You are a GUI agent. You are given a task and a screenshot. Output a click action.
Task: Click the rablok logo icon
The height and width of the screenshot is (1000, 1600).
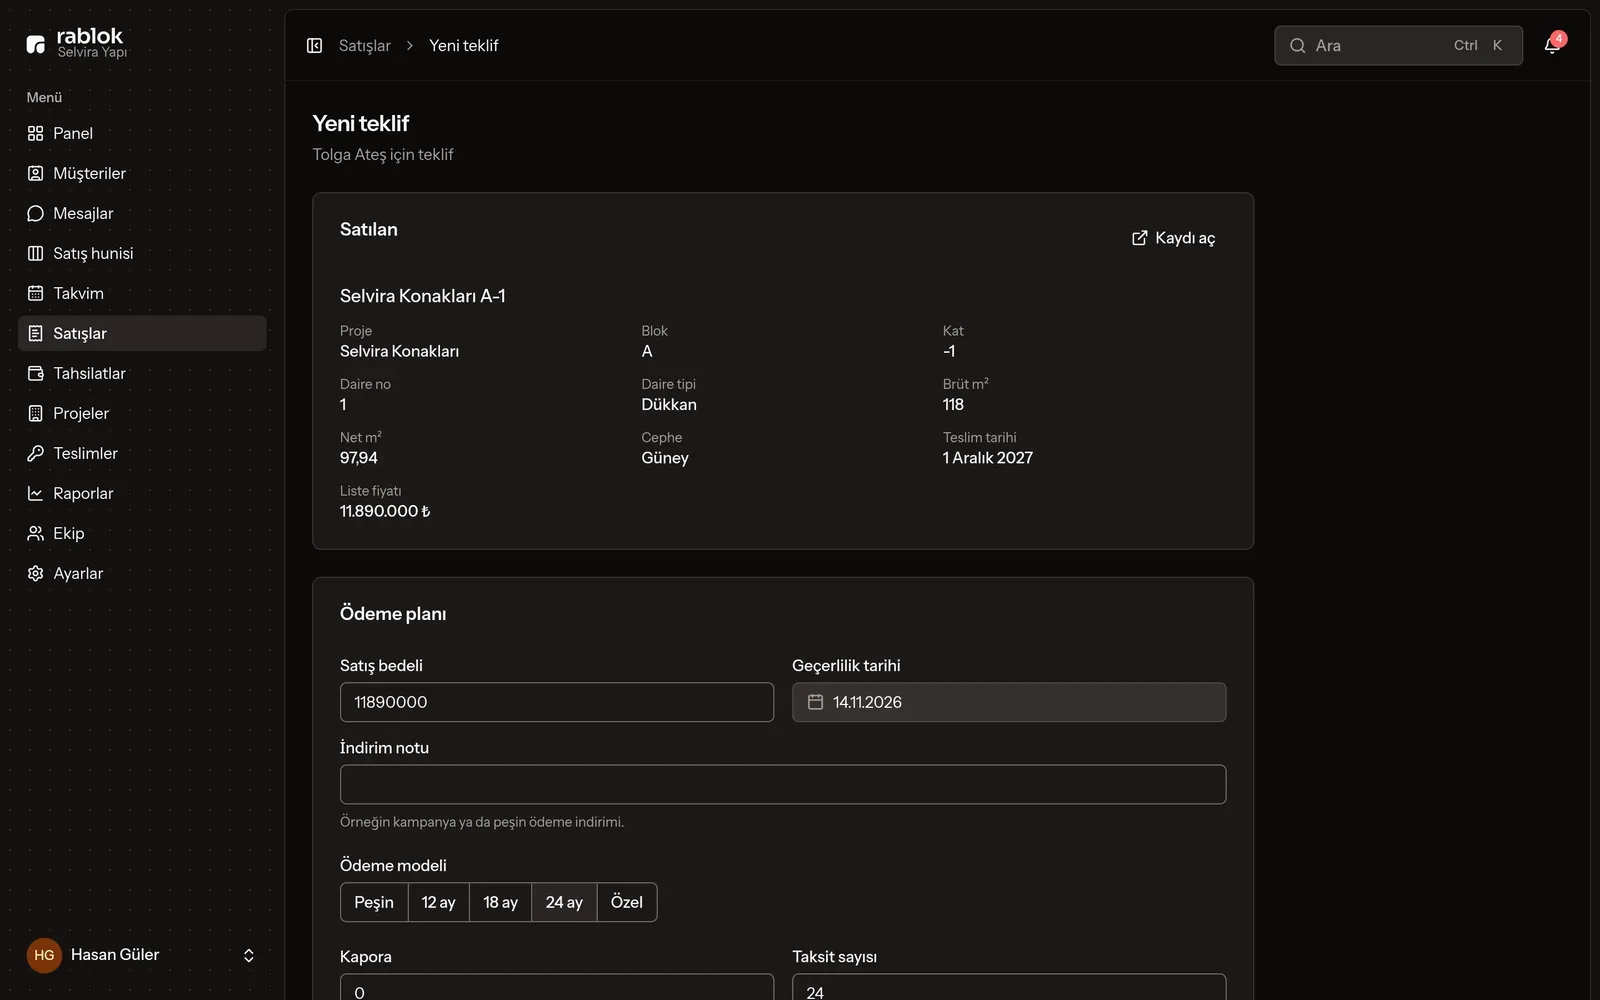36,44
